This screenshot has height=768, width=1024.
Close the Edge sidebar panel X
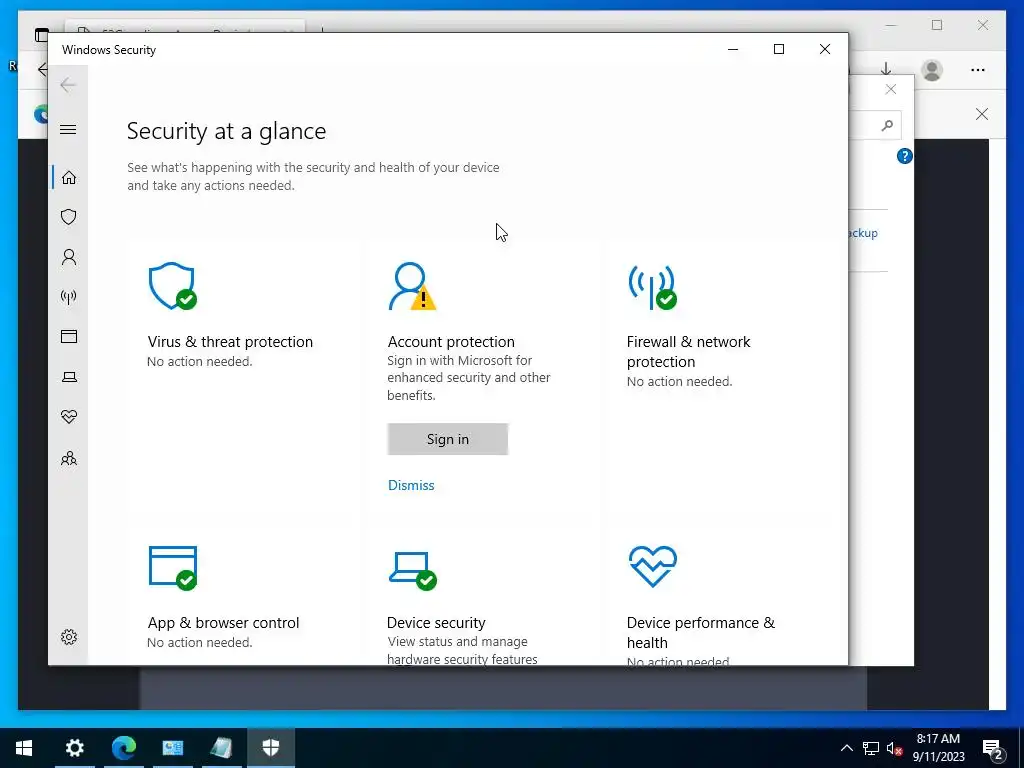(x=982, y=114)
